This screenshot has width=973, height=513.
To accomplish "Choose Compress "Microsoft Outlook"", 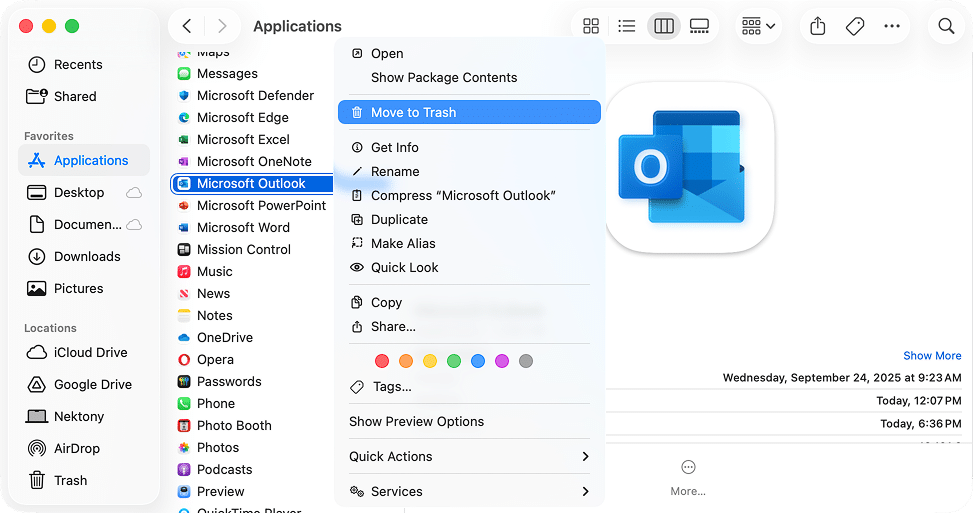I will pos(469,195).
